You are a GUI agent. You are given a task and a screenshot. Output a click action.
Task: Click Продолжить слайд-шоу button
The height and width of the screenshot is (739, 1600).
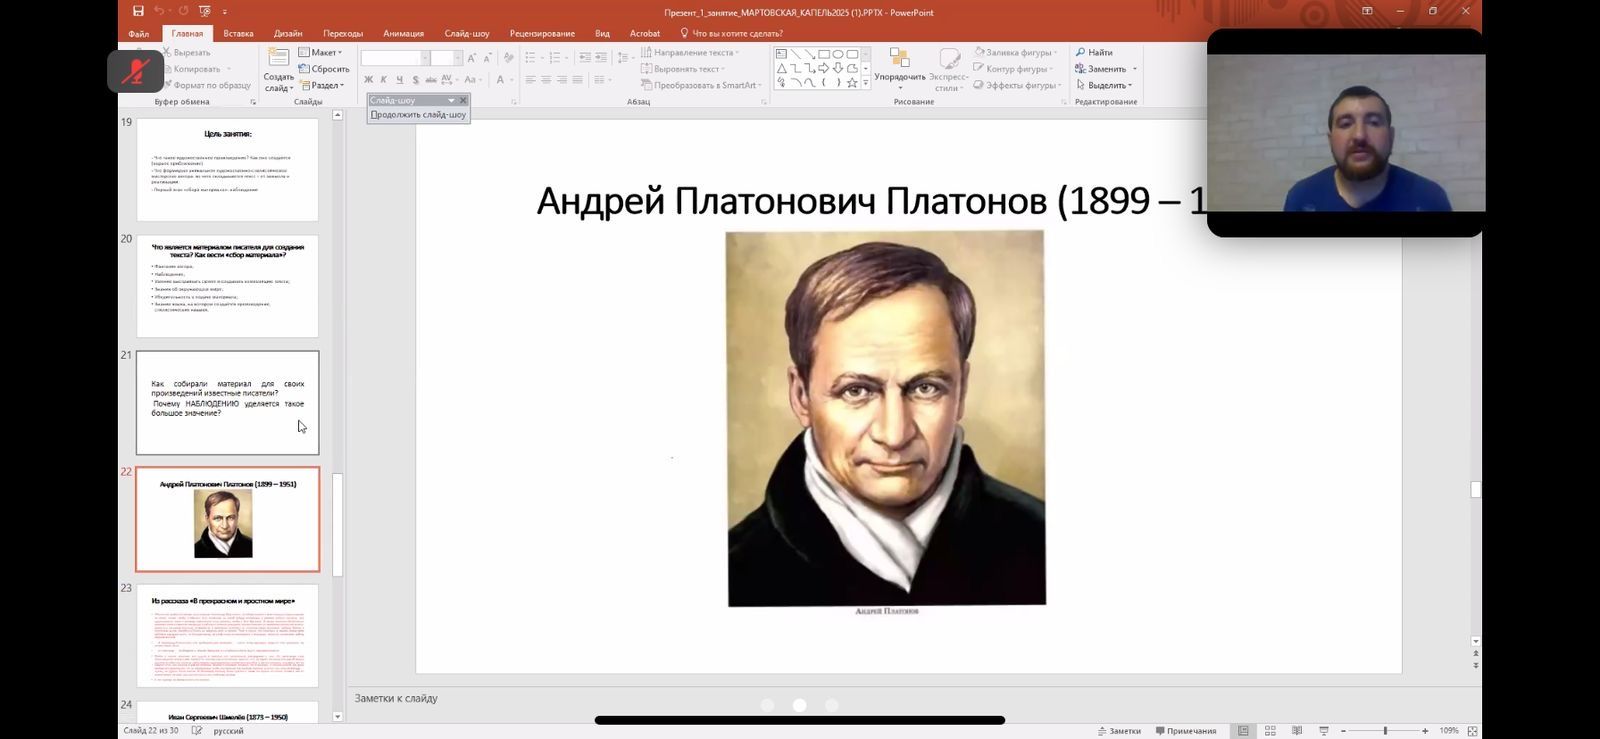pyautogui.click(x=418, y=114)
